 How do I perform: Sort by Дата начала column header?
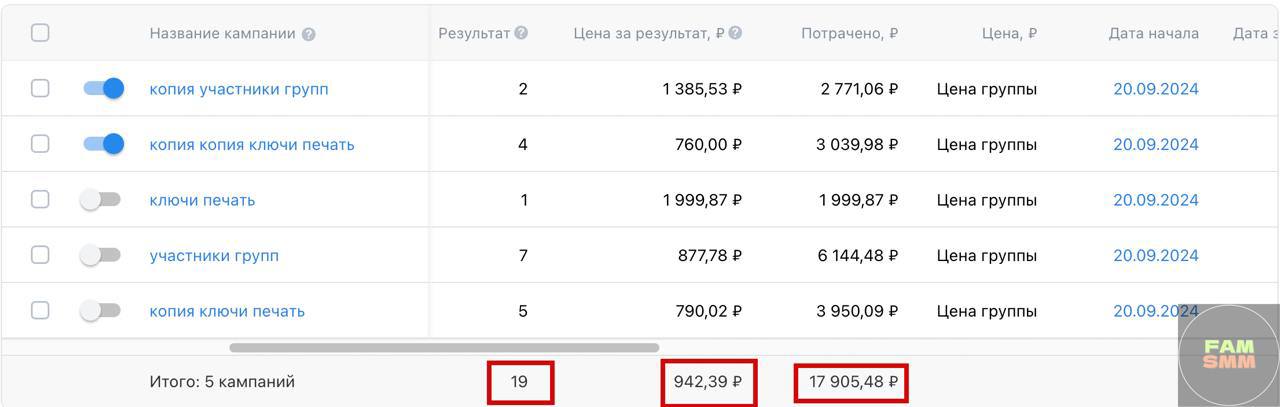[x=1153, y=33]
